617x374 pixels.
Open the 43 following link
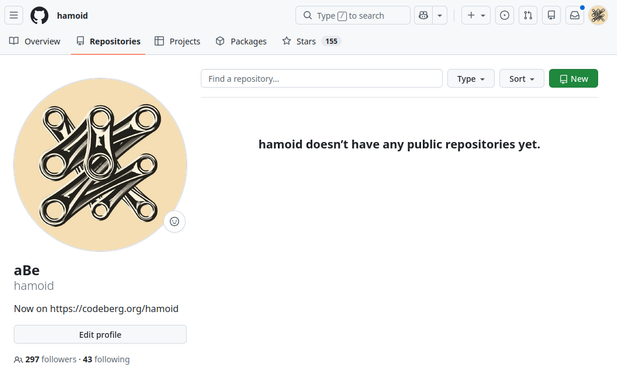point(106,359)
